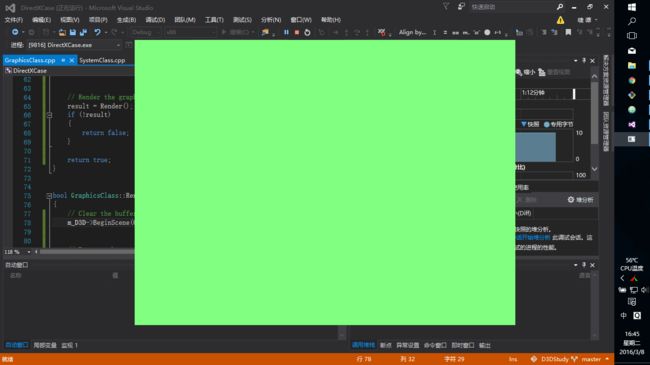Pause debugging with the break all button
The image size is (650, 365).
pos(286,32)
